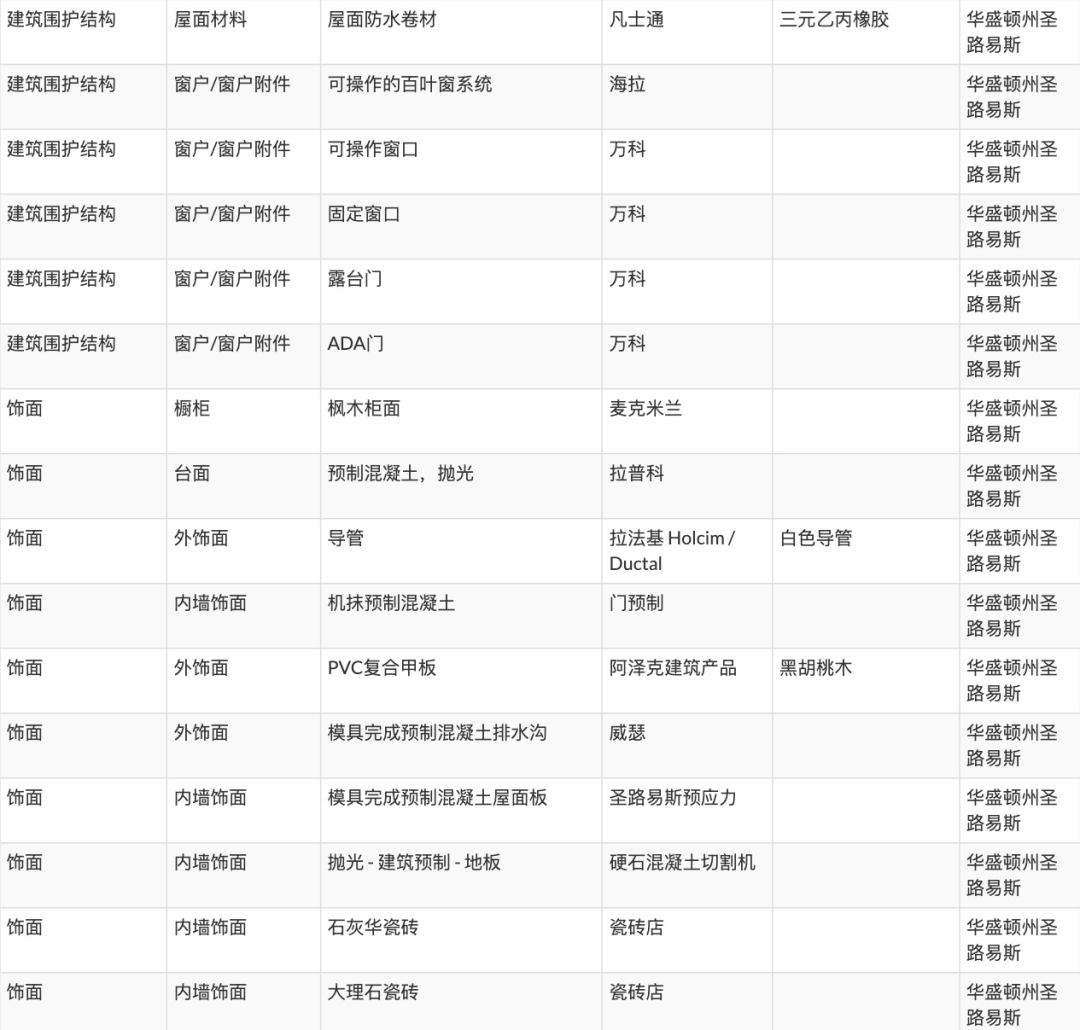1080x1030 pixels.
Task: Click '外饰面' in the PVC复合甲板 row
Action: click(x=201, y=667)
